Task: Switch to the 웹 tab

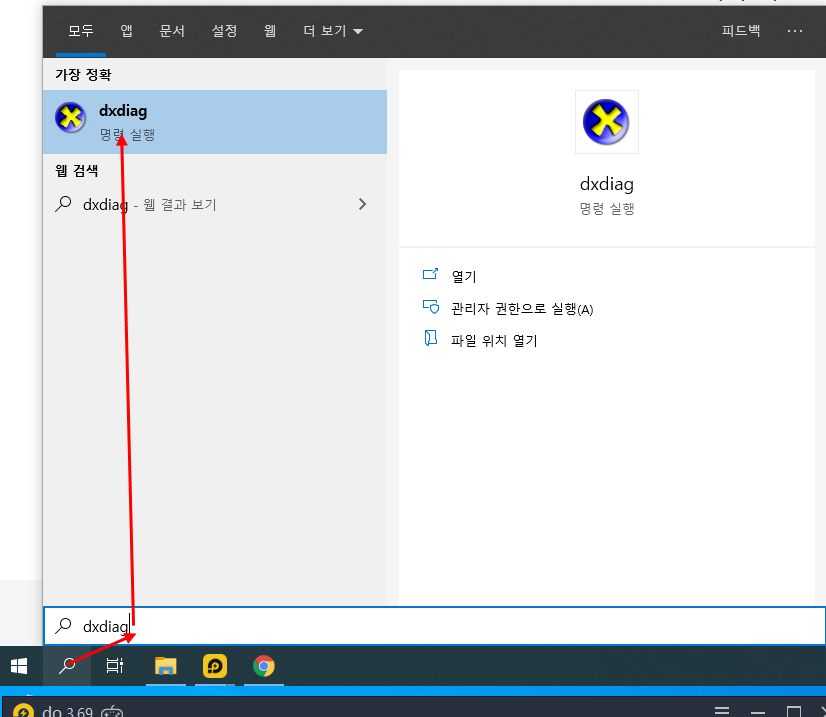Action: tap(270, 31)
